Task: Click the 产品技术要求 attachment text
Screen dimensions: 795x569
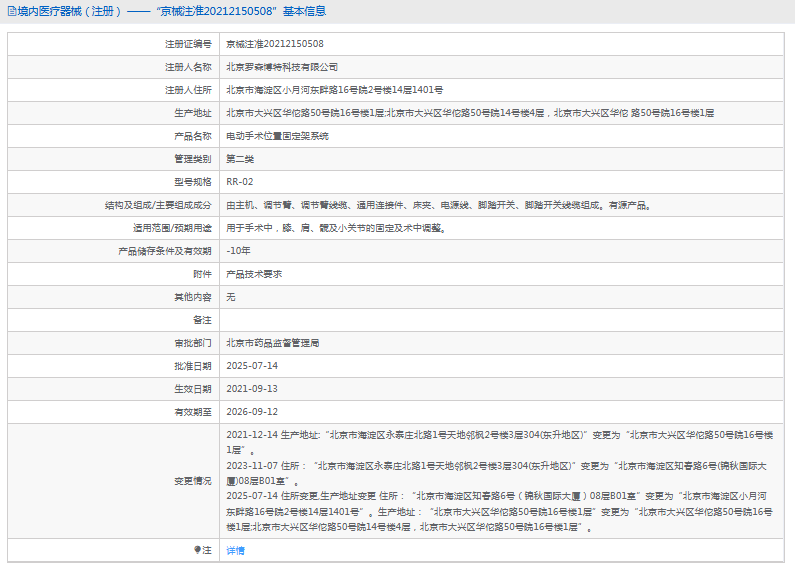Action: point(254,274)
